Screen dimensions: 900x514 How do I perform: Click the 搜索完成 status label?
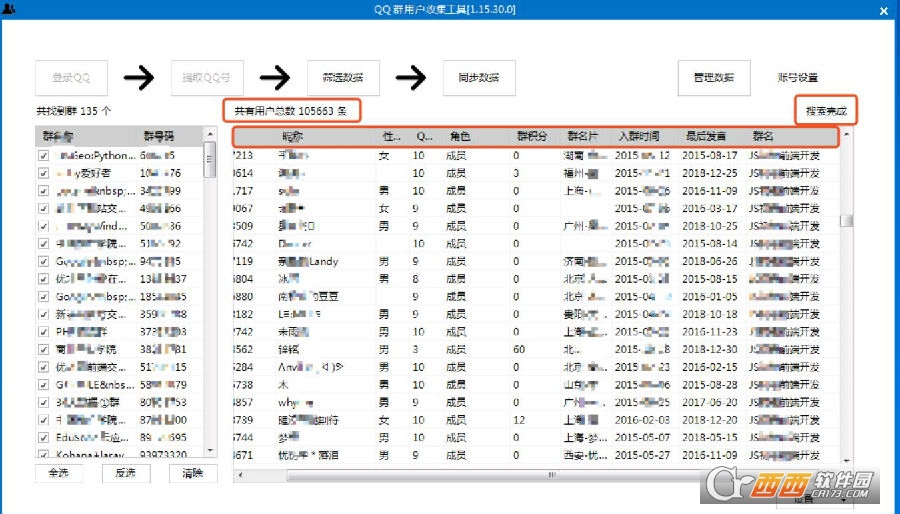[x=826, y=111]
